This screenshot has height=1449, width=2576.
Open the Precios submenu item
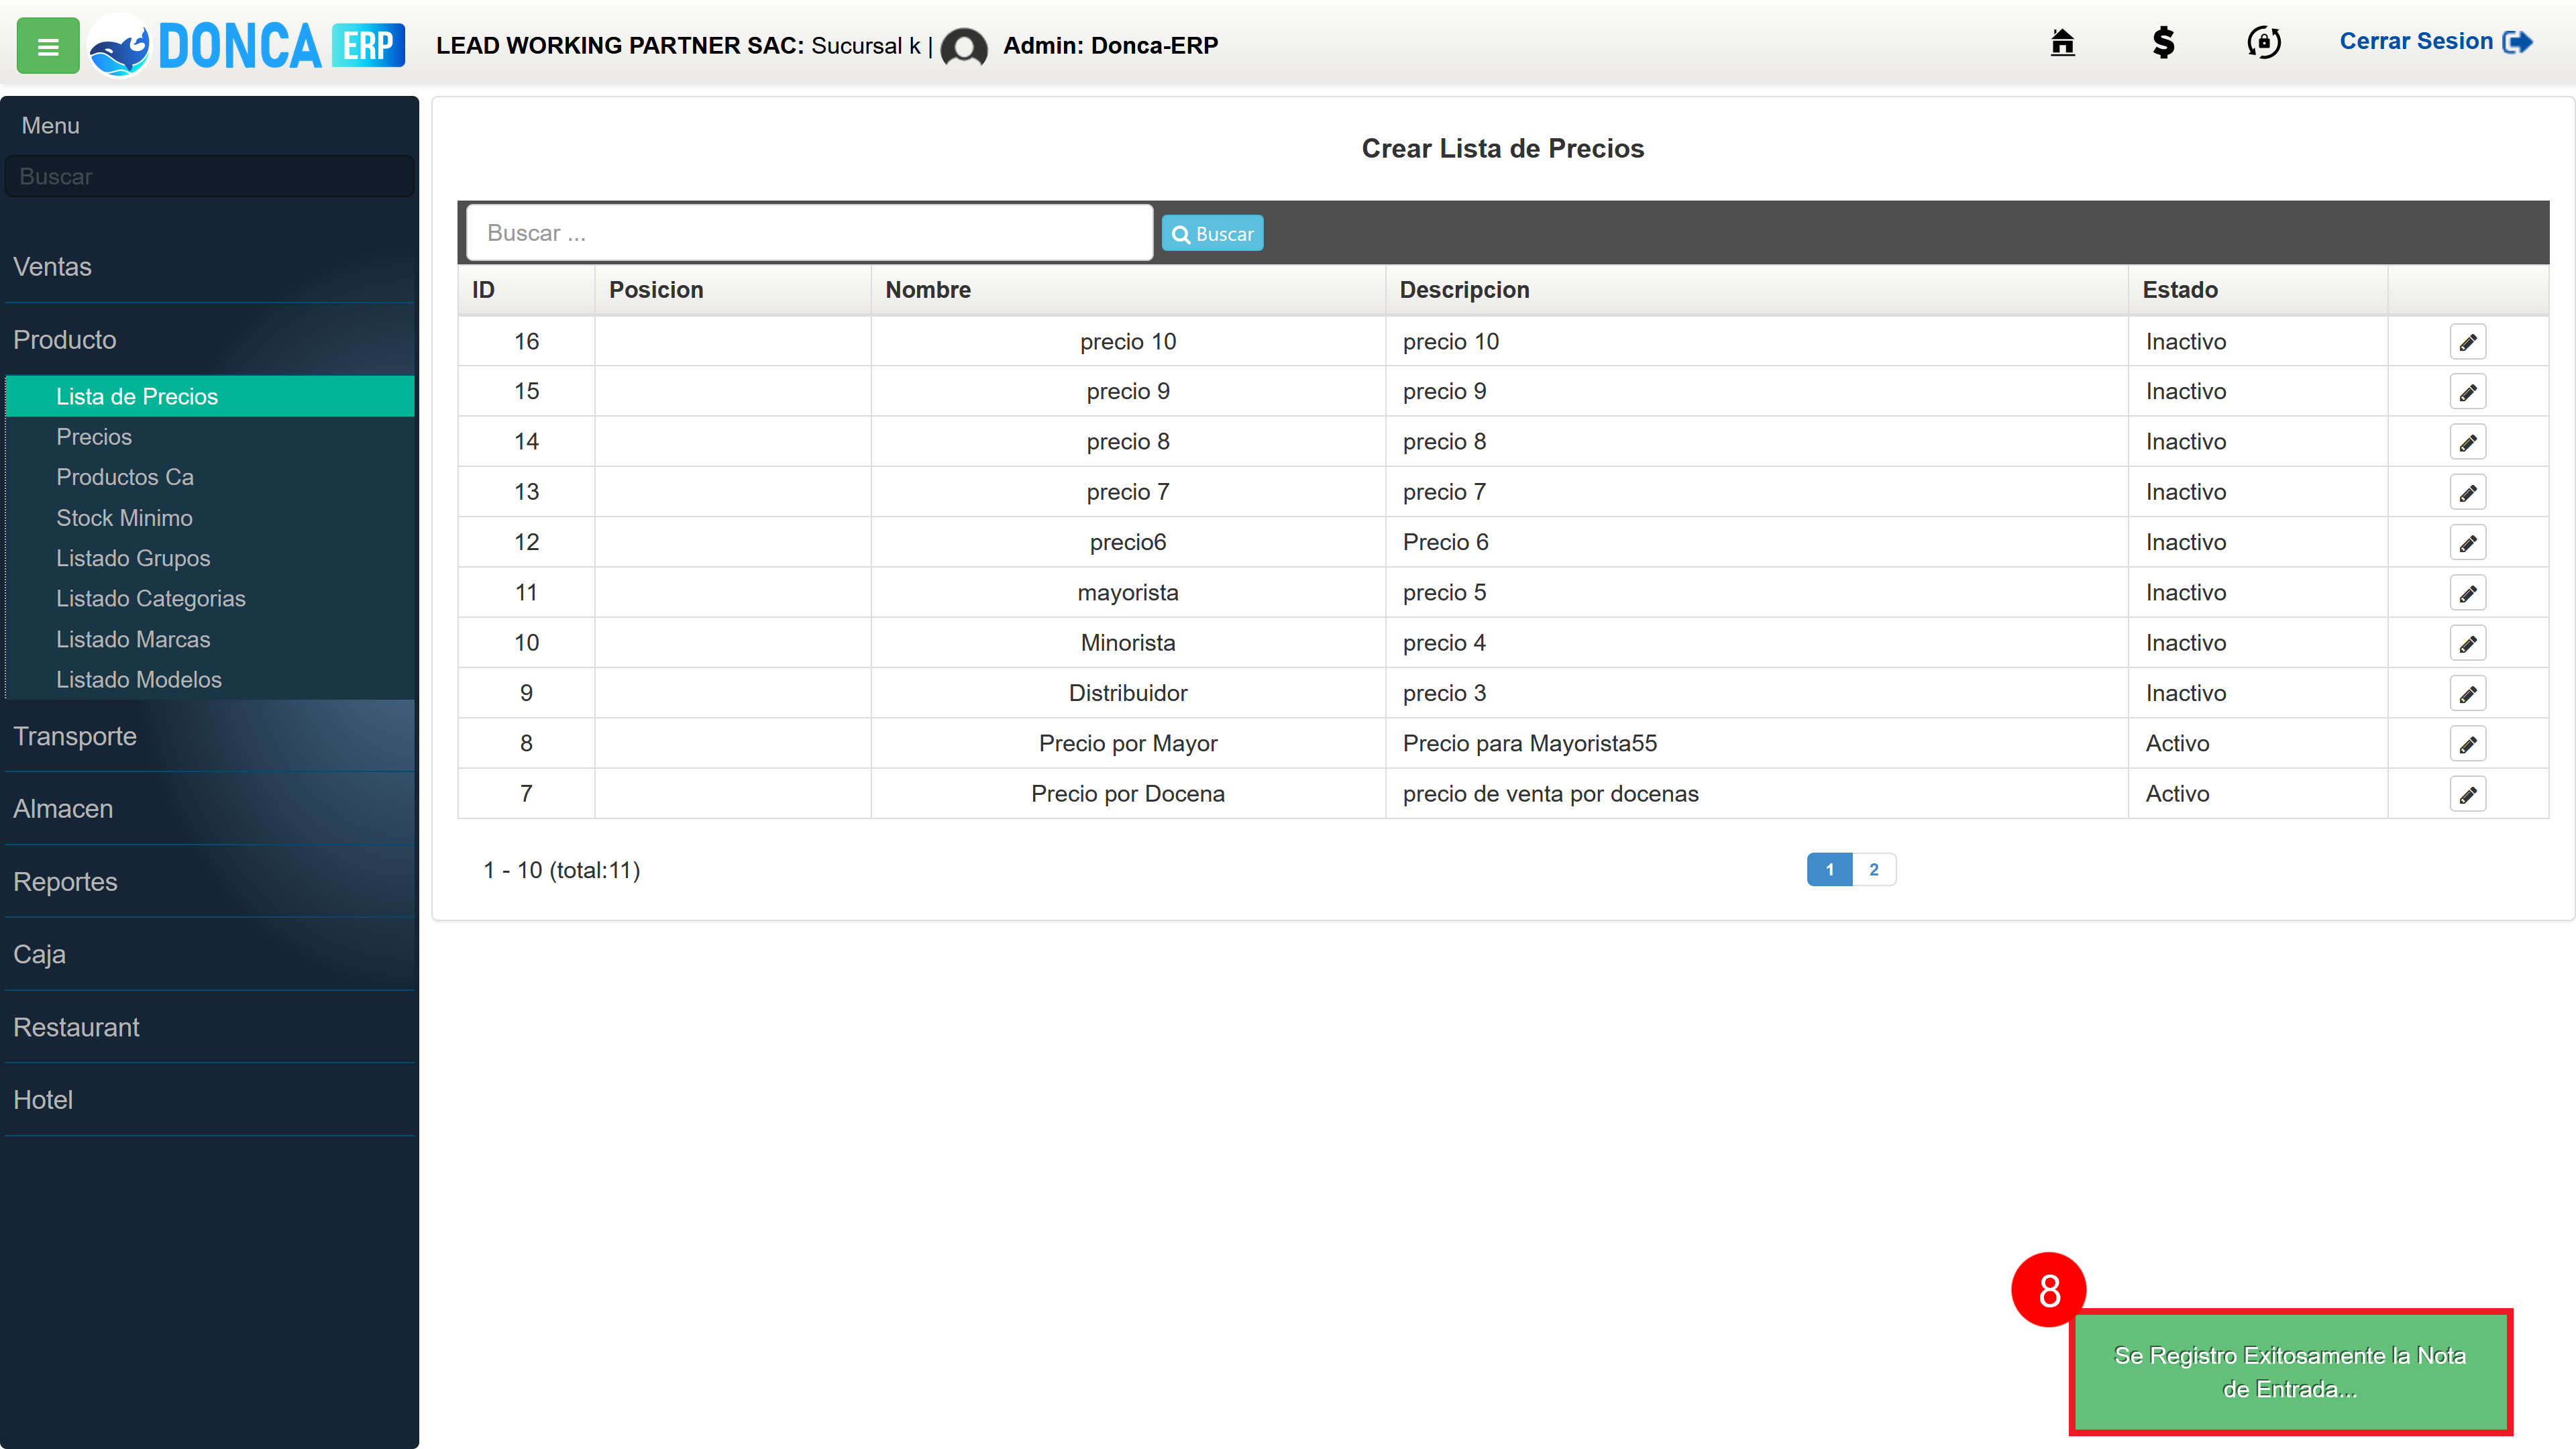(x=210, y=437)
